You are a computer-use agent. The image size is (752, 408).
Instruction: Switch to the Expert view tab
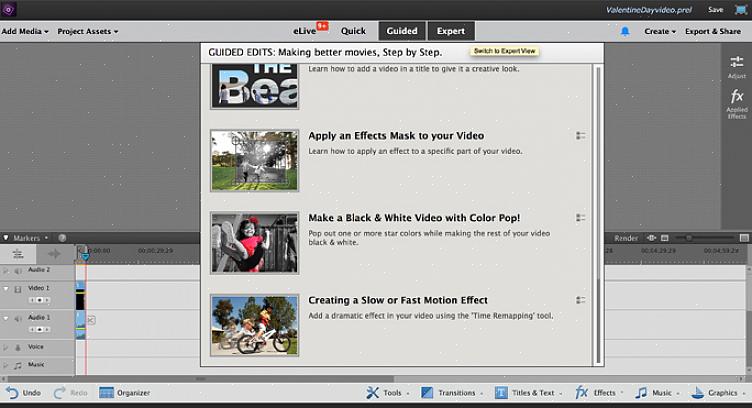pos(451,31)
